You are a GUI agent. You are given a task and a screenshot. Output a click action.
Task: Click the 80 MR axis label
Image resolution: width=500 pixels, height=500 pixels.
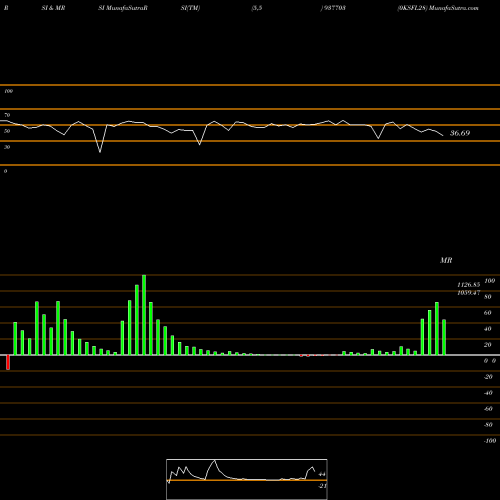(488, 297)
